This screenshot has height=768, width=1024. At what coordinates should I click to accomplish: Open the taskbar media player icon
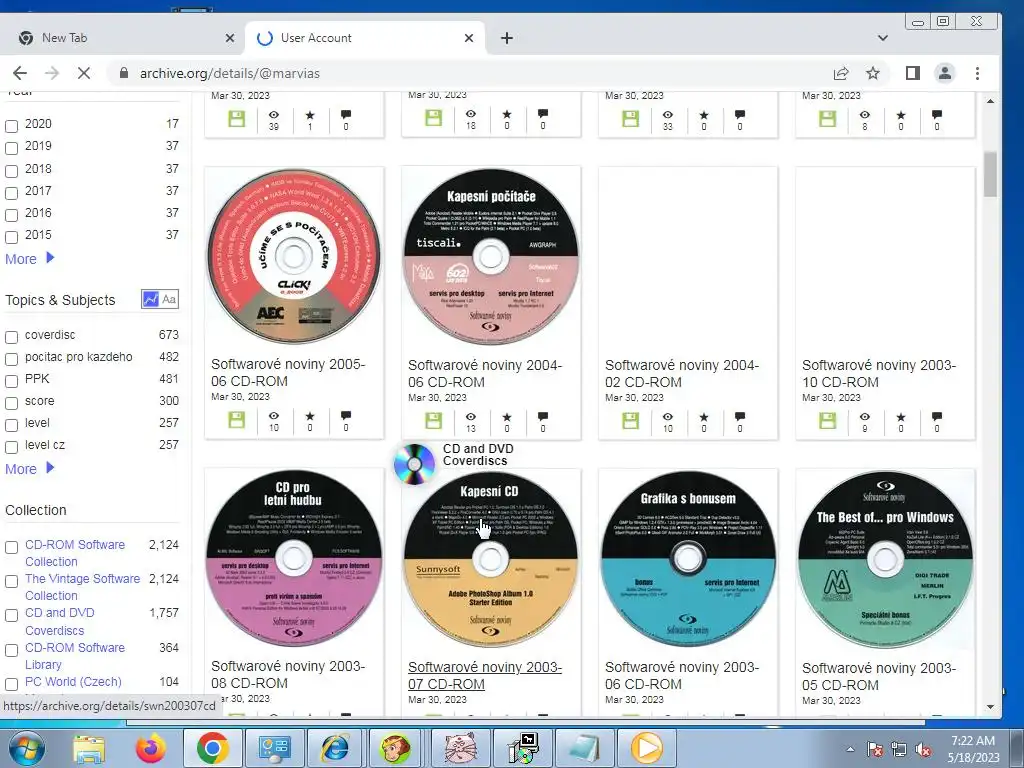(647, 748)
